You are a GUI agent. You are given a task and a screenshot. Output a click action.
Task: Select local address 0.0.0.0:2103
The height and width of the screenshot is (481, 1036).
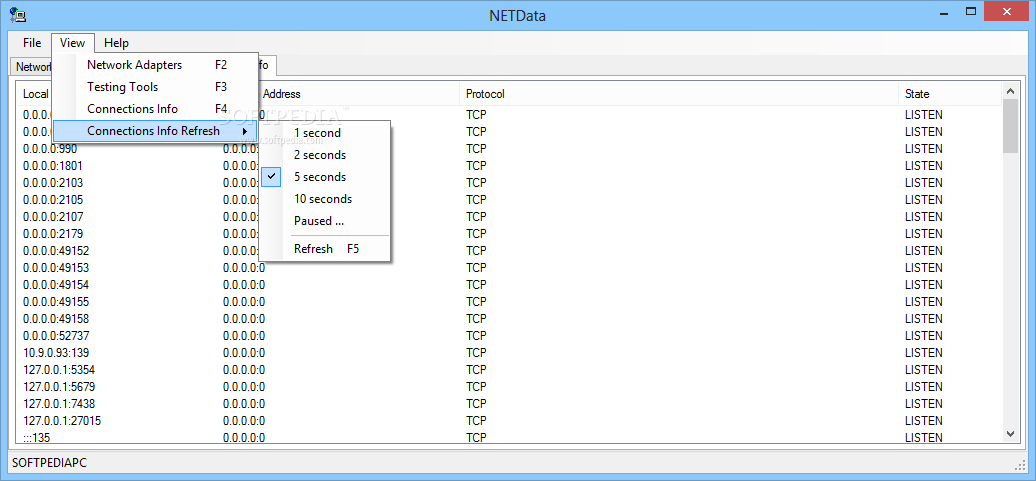(53, 182)
